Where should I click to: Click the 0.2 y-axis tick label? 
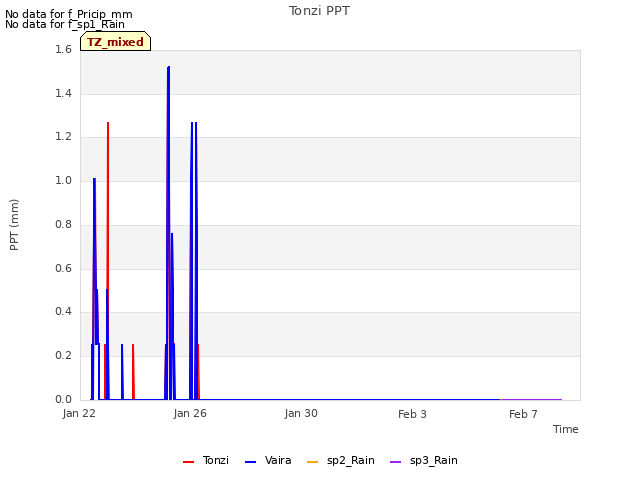click(63, 356)
